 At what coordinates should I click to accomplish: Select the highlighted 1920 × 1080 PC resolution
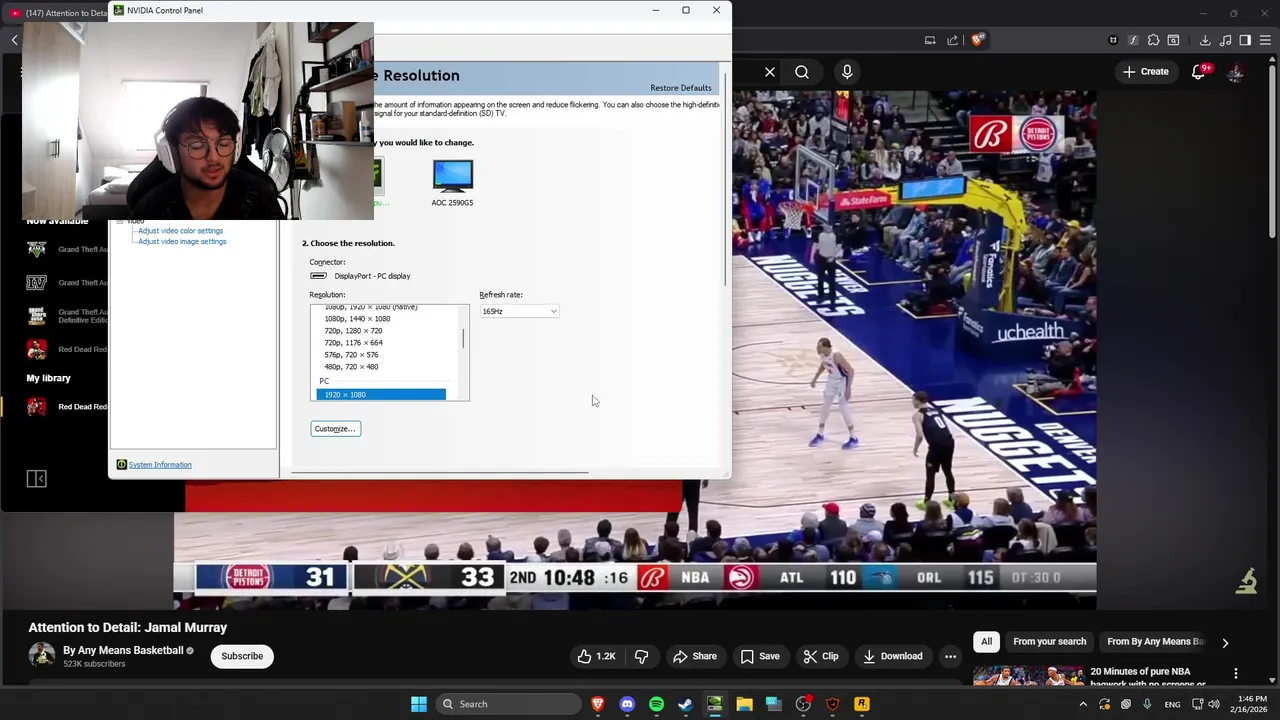tap(381, 395)
